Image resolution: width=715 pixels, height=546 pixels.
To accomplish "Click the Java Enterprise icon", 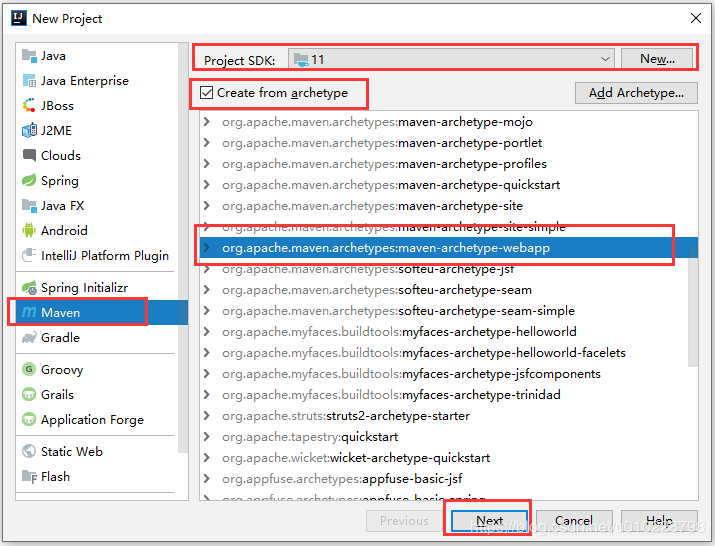I will [29, 81].
